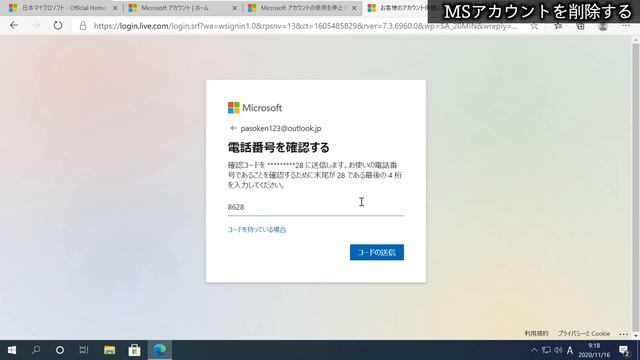Screen dimensions: 640x360
Task: Close the アカウントの使用を停止 tab
Action: point(354,8)
